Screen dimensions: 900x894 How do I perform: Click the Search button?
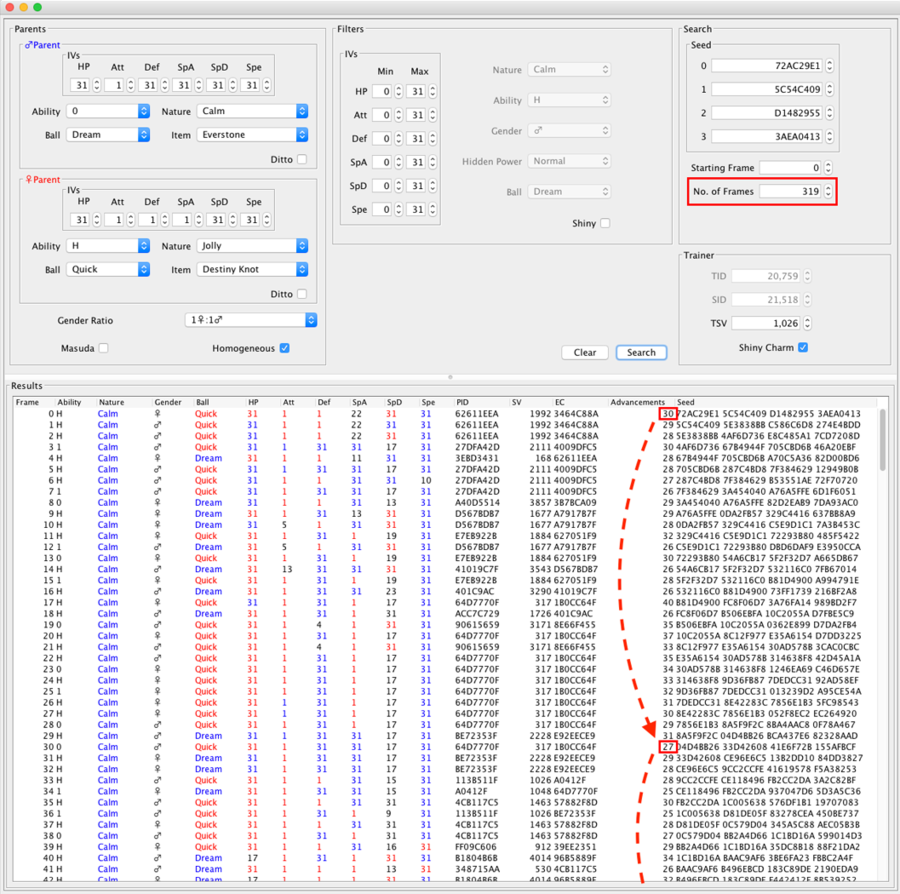[641, 352]
